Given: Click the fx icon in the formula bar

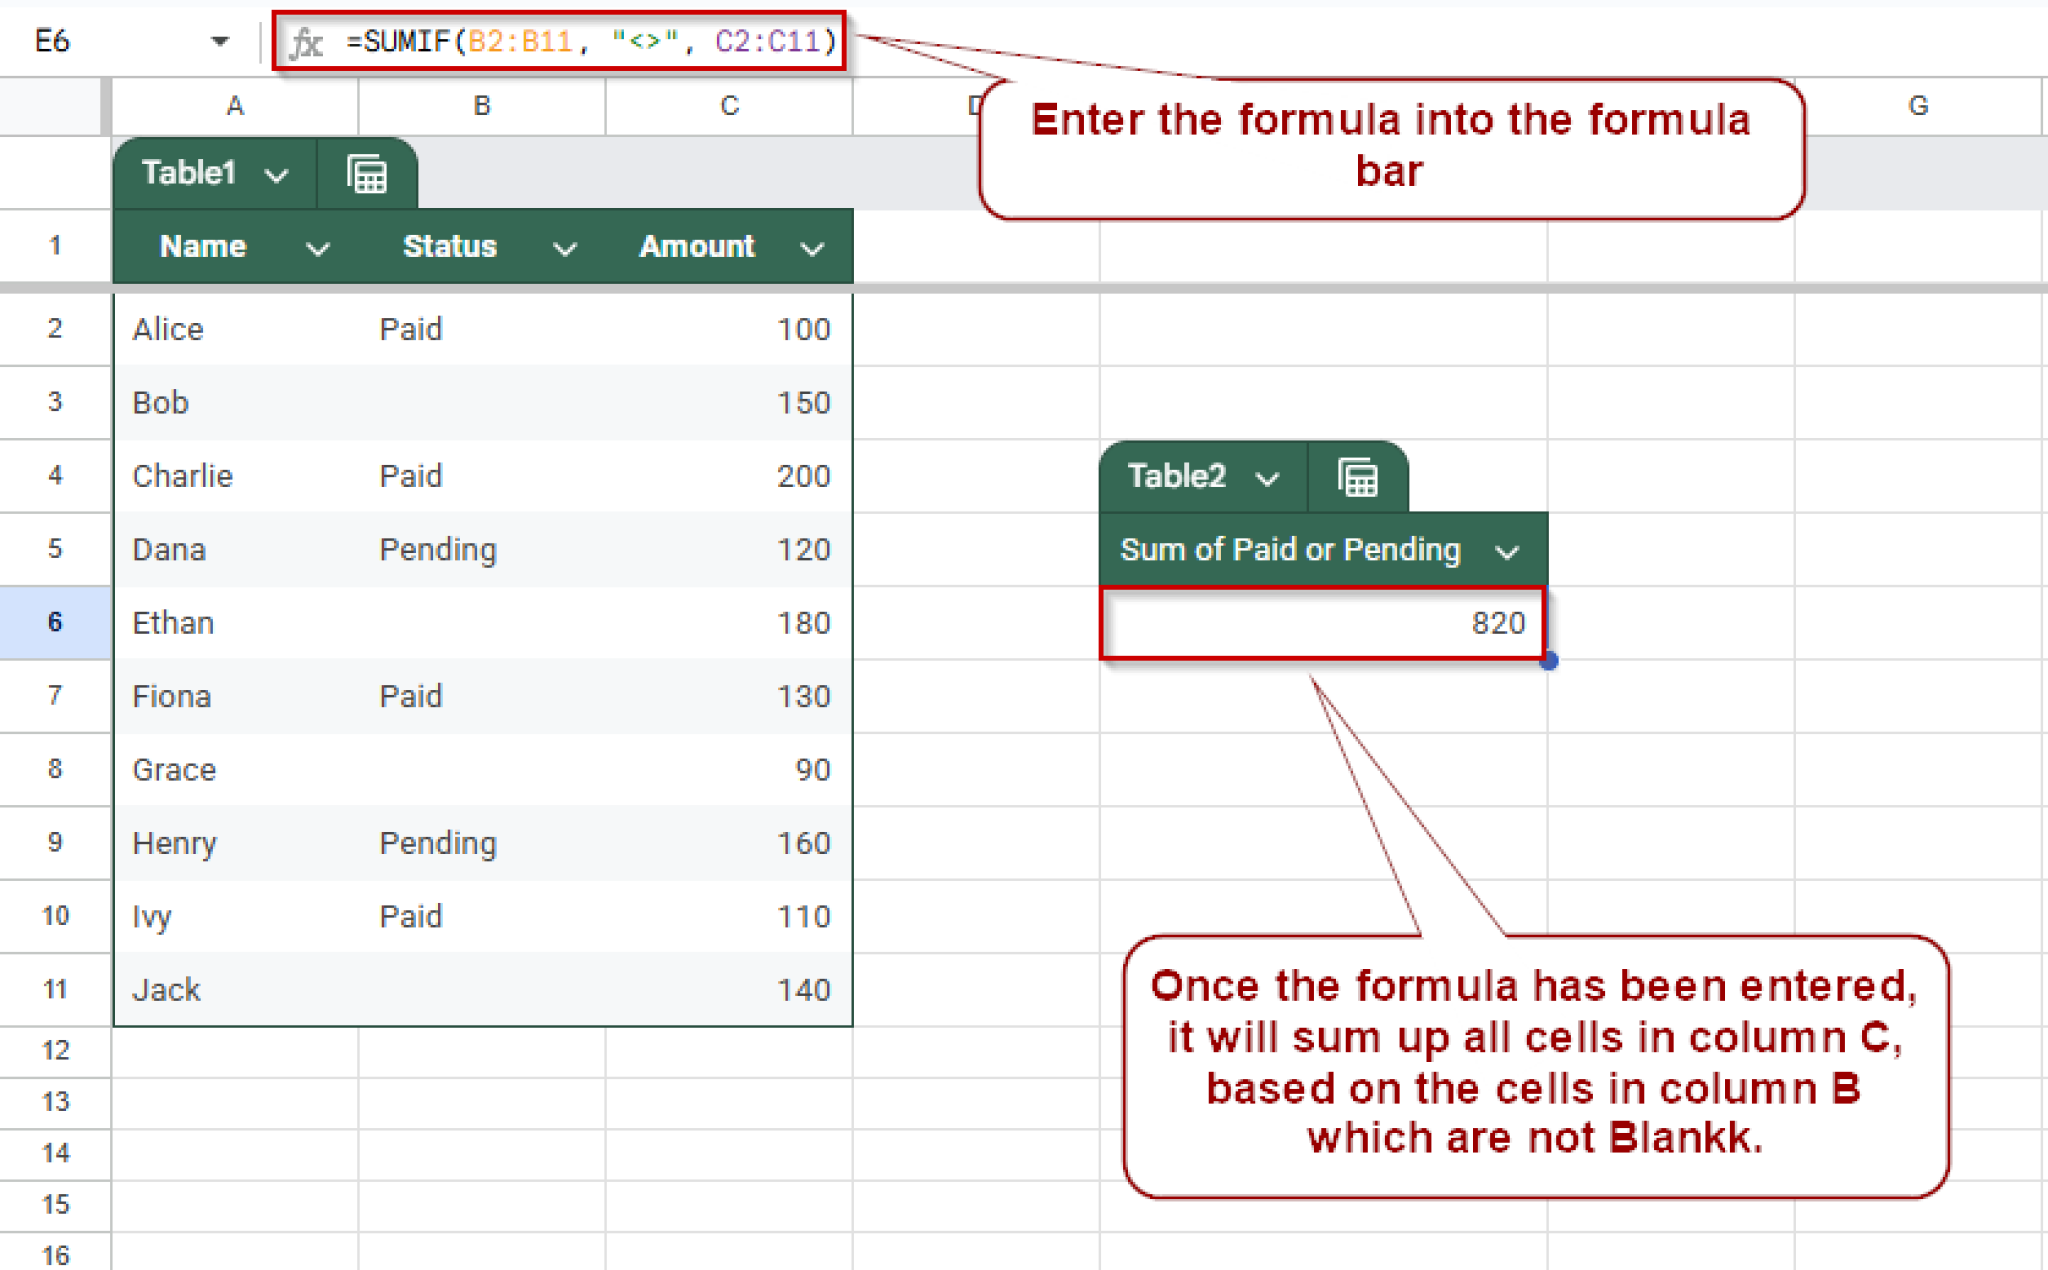Looking at the screenshot, I should [307, 41].
